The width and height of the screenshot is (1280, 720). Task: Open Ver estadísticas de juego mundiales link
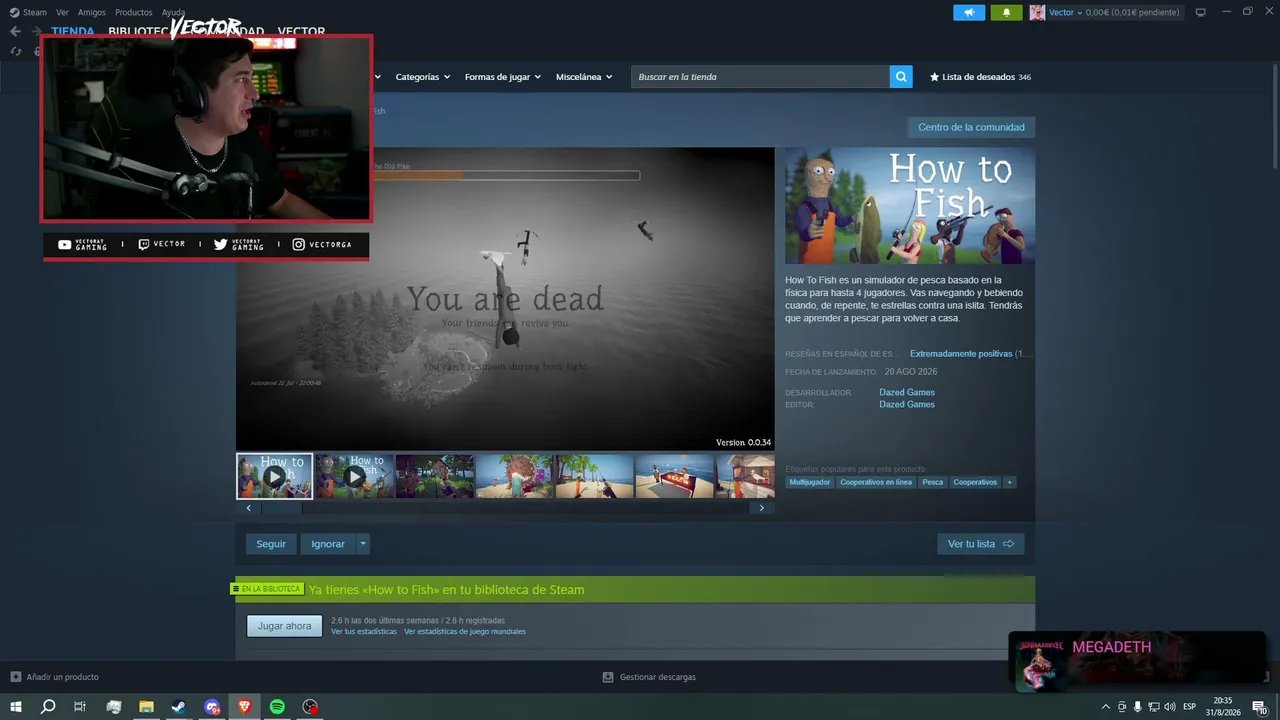(x=465, y=632)
